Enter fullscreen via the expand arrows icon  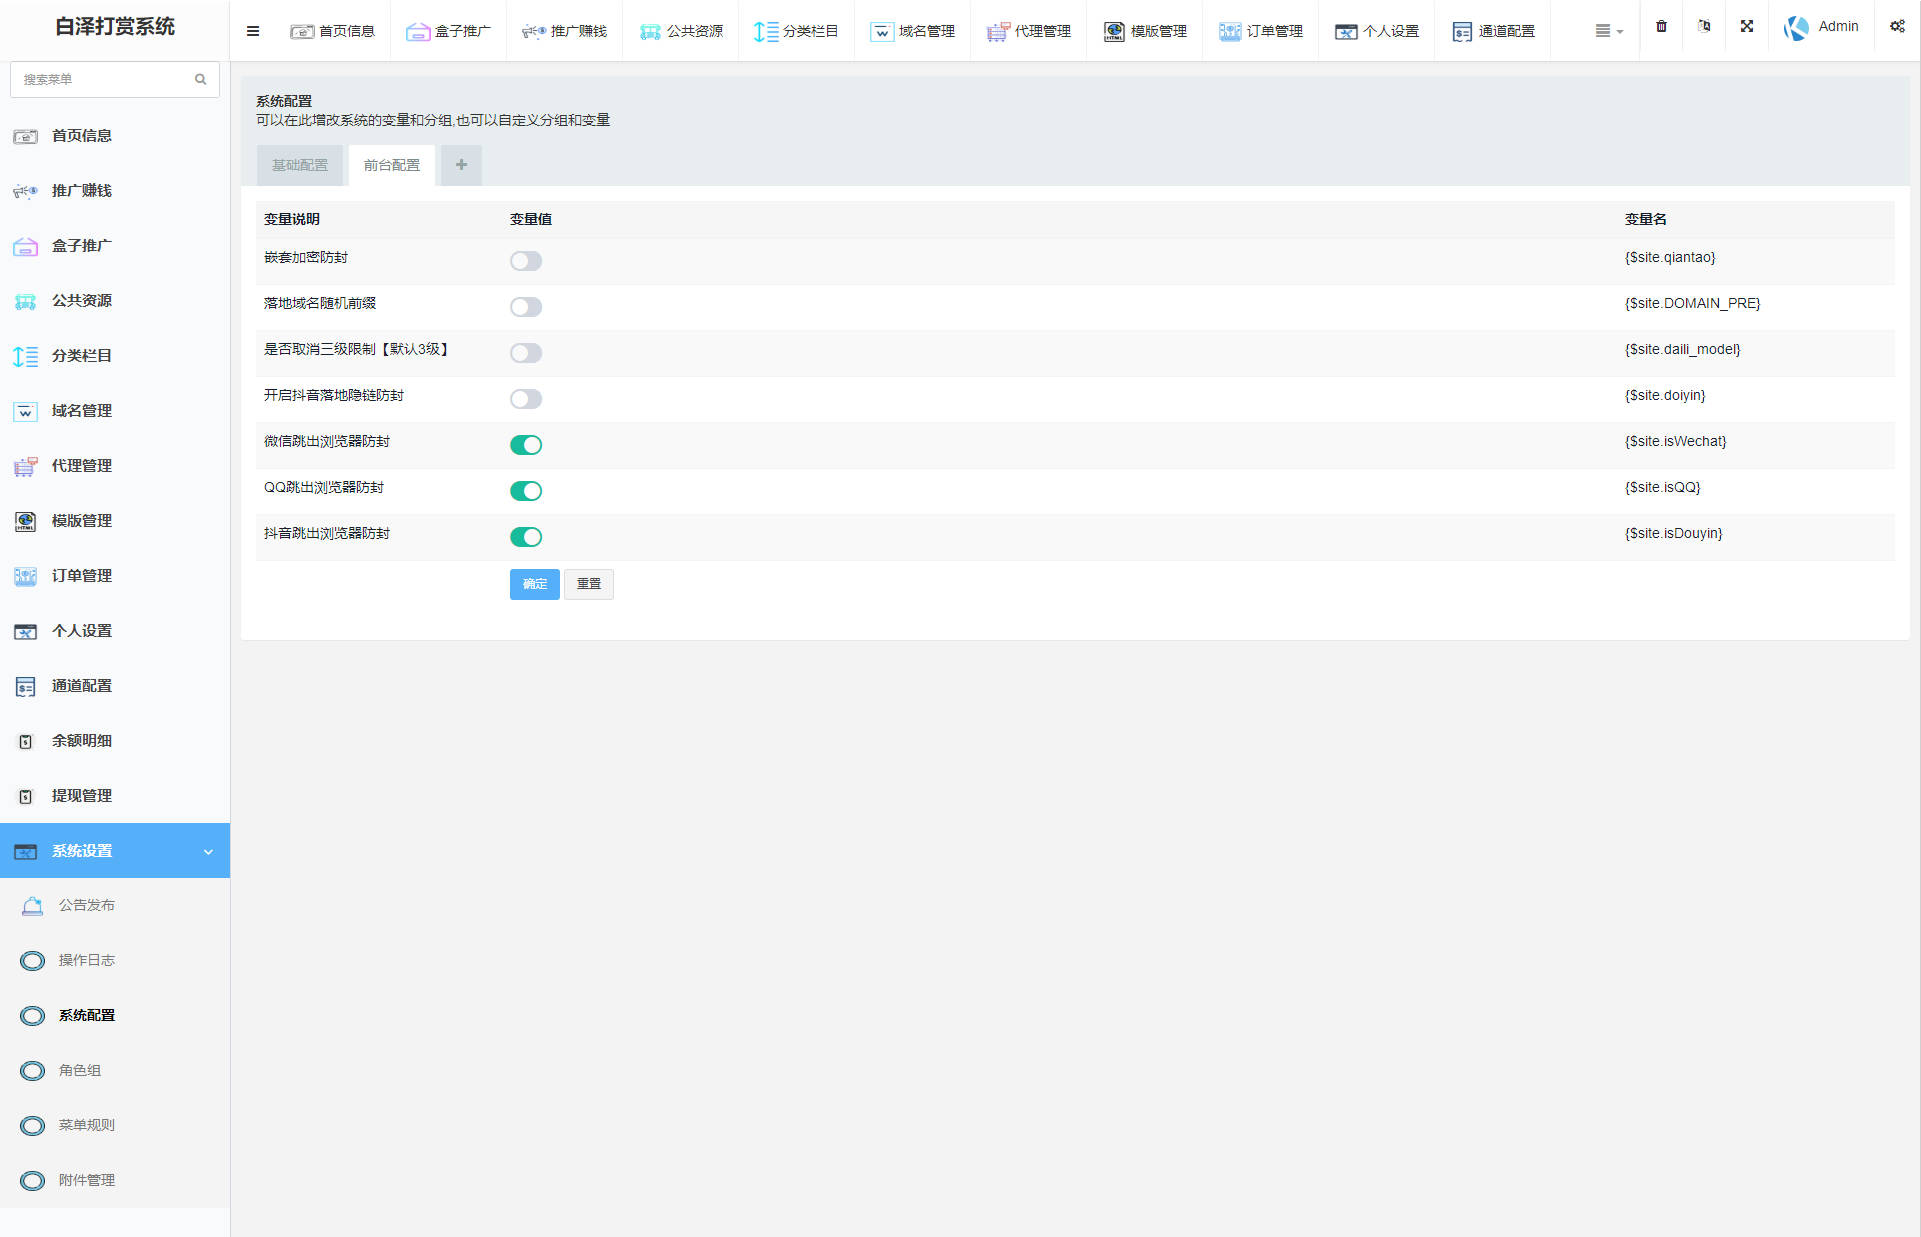pos(1747,26)
